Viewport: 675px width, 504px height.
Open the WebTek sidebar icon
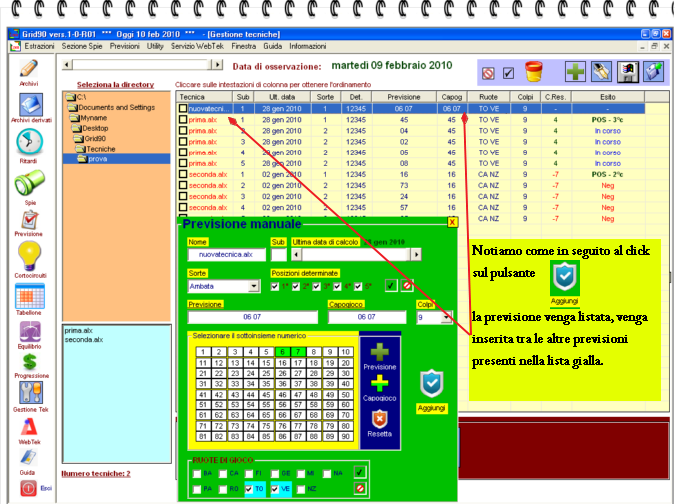[29, 427]
